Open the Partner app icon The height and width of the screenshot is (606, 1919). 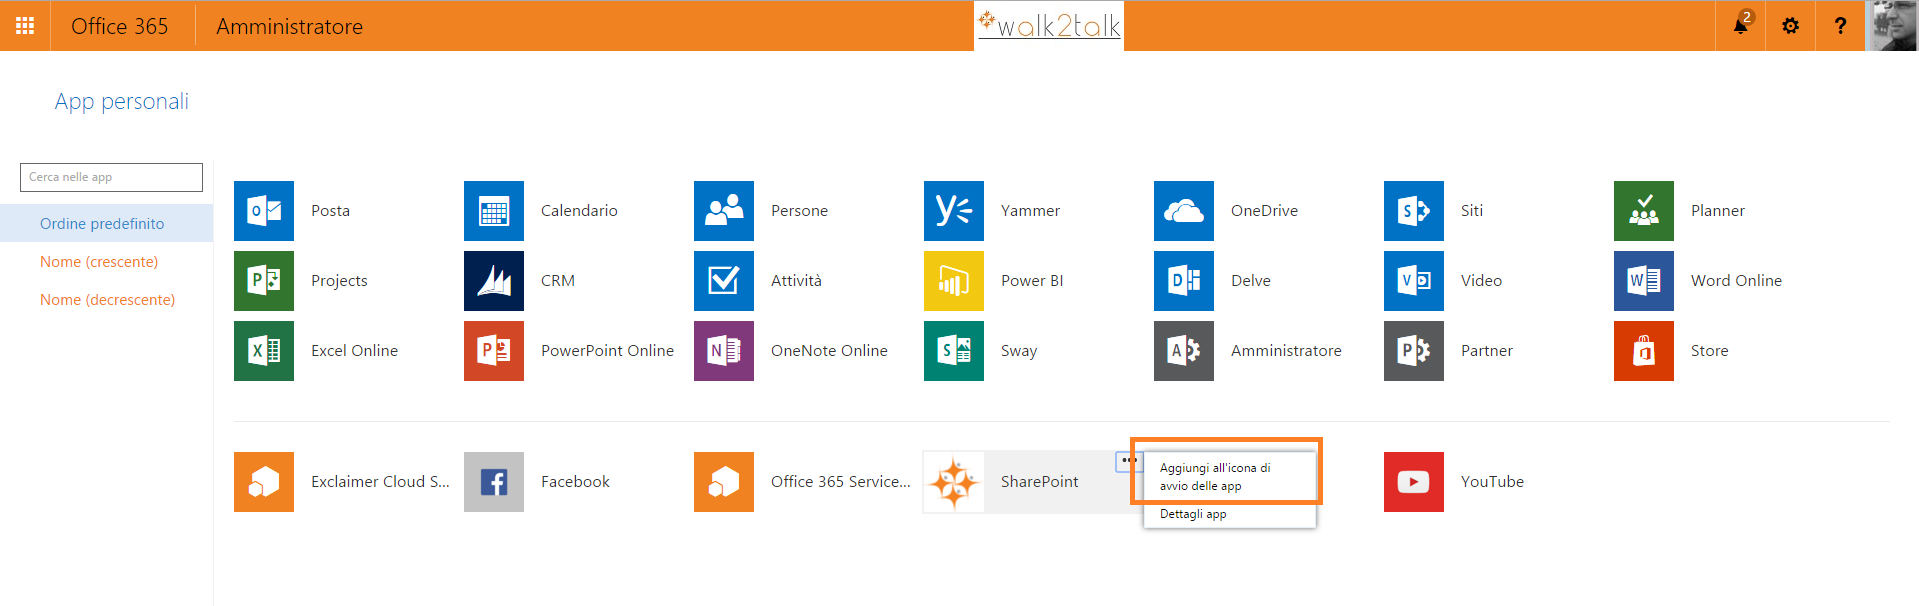(1414, 351)
